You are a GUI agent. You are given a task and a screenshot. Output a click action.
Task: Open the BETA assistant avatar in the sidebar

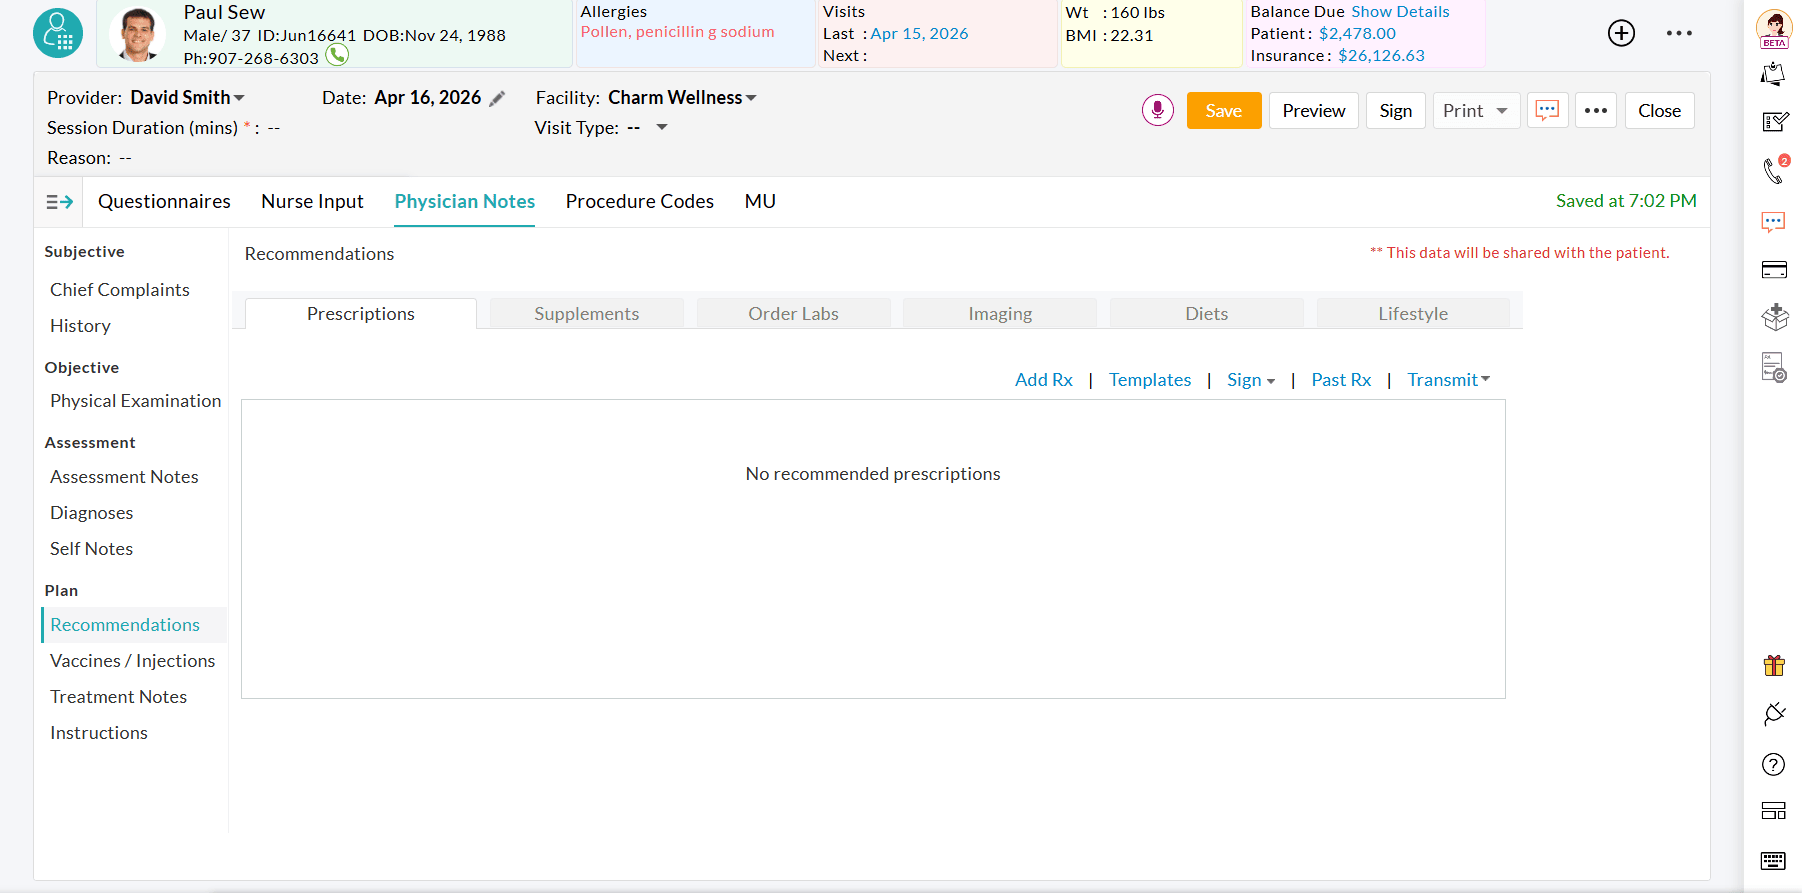[x=1774, y=29]
